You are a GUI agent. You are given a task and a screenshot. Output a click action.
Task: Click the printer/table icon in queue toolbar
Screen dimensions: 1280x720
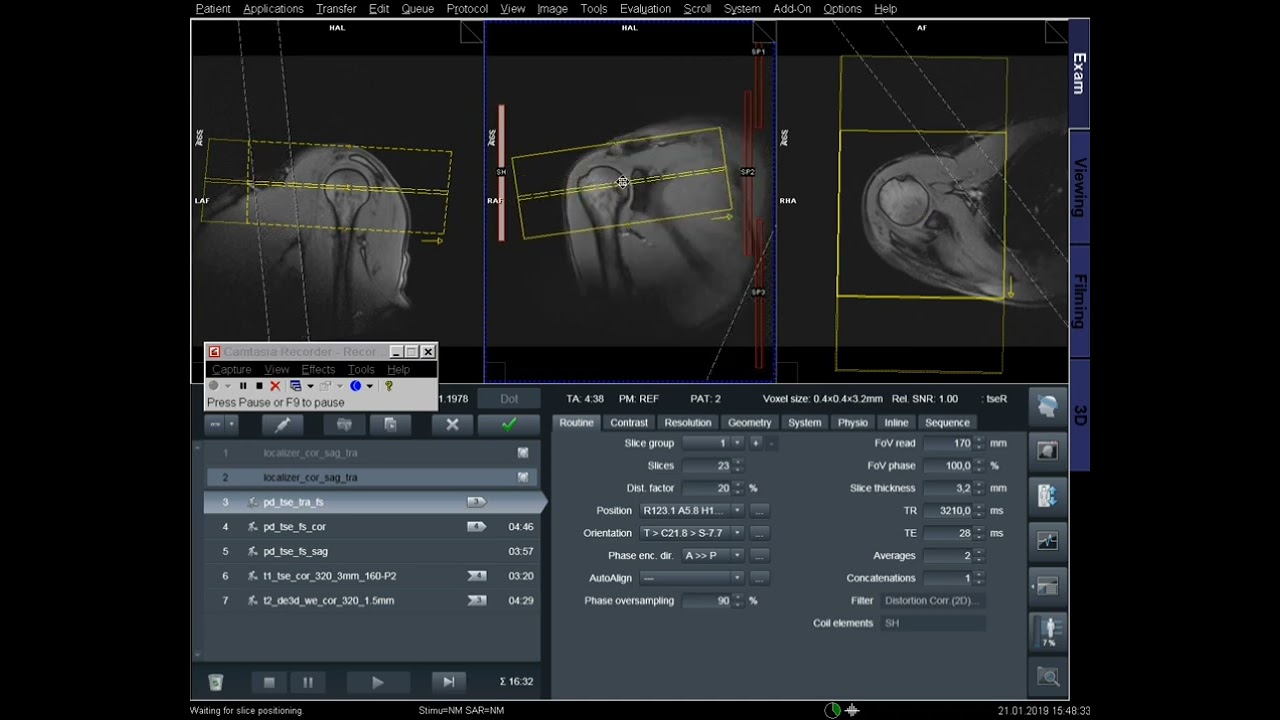[344, 424]
